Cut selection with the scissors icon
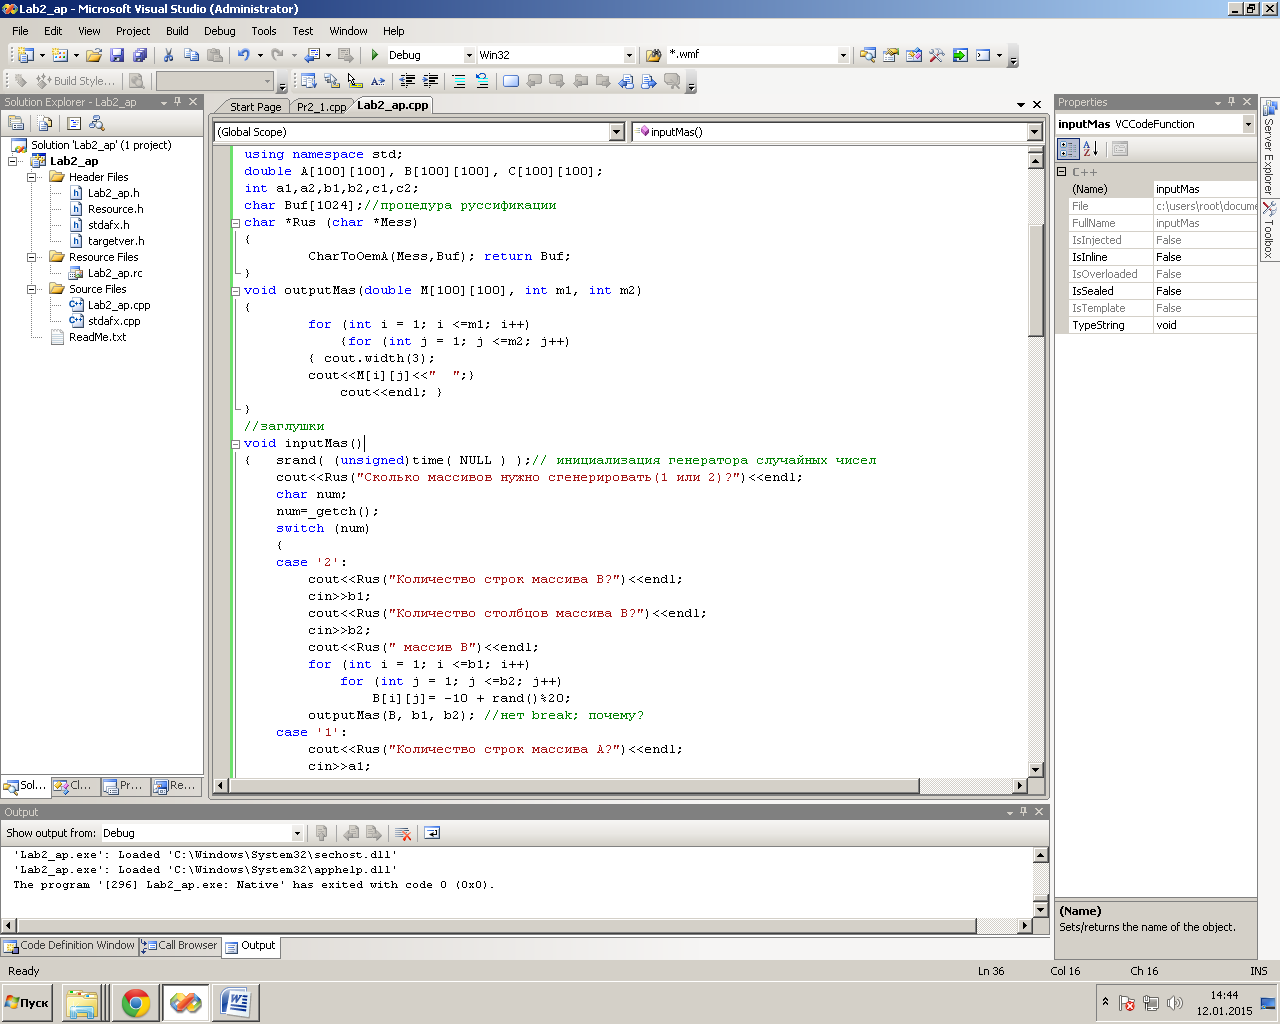 168,55
